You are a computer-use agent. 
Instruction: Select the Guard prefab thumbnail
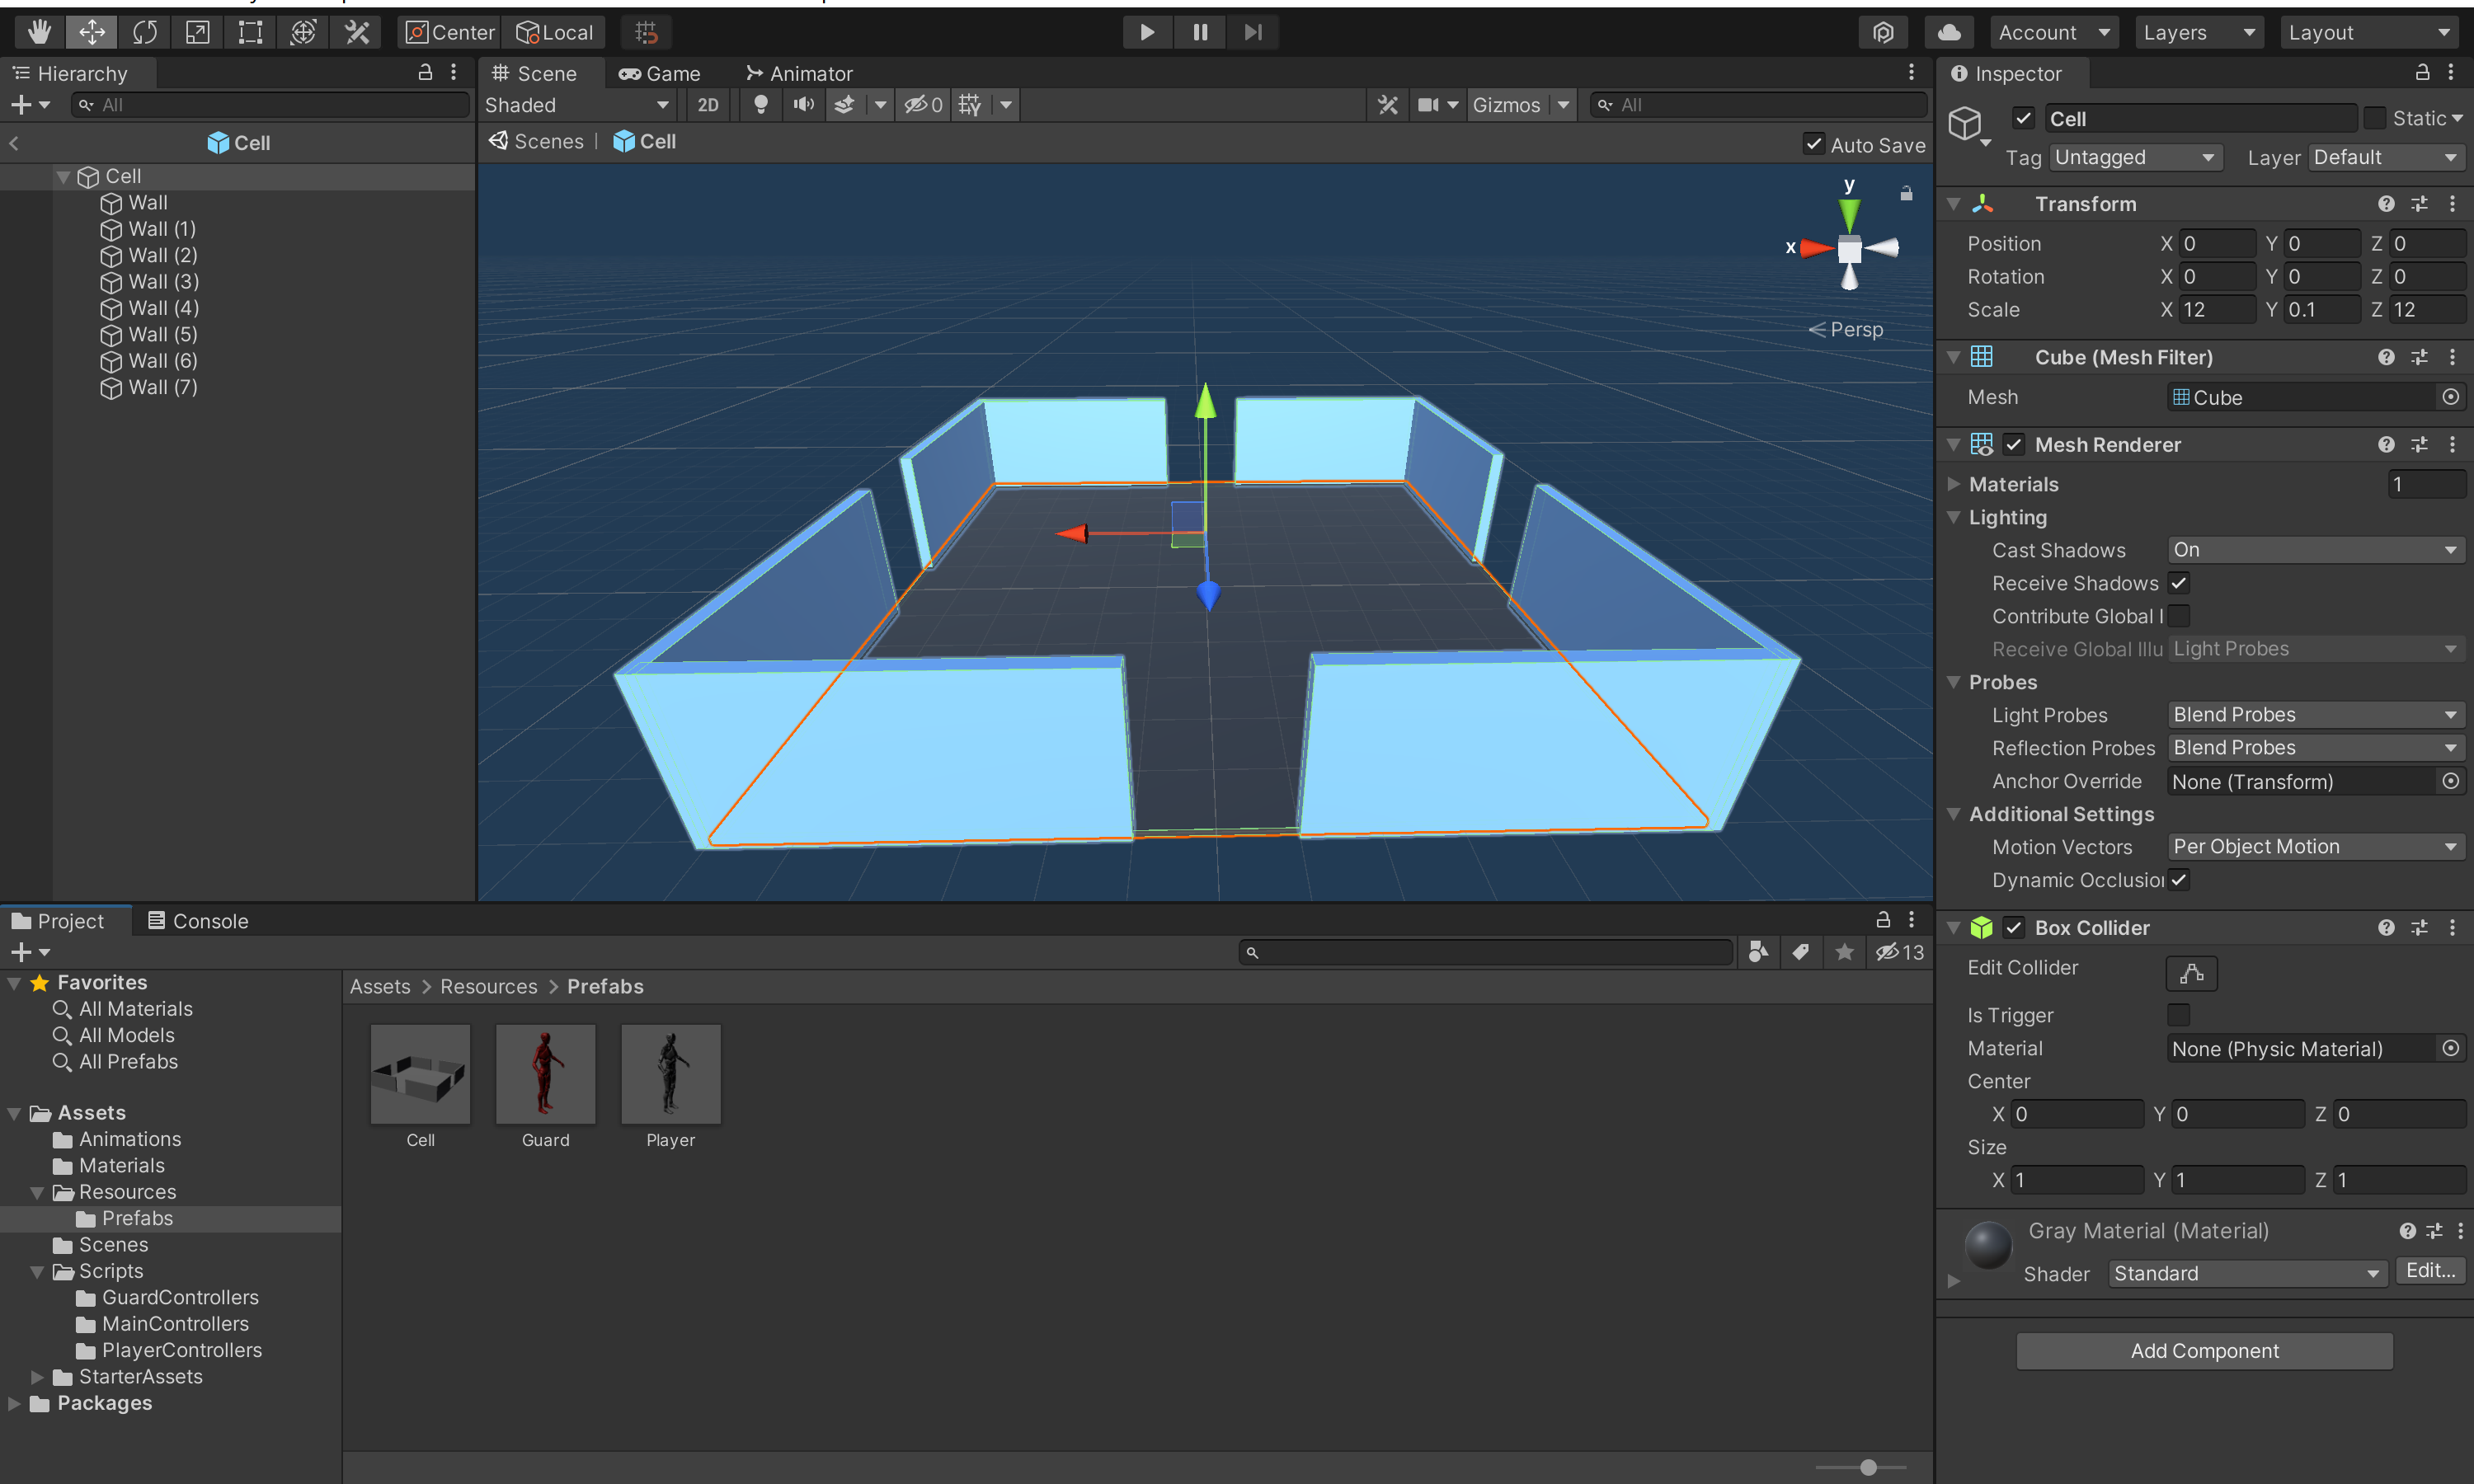click(x=545, y=1074)
